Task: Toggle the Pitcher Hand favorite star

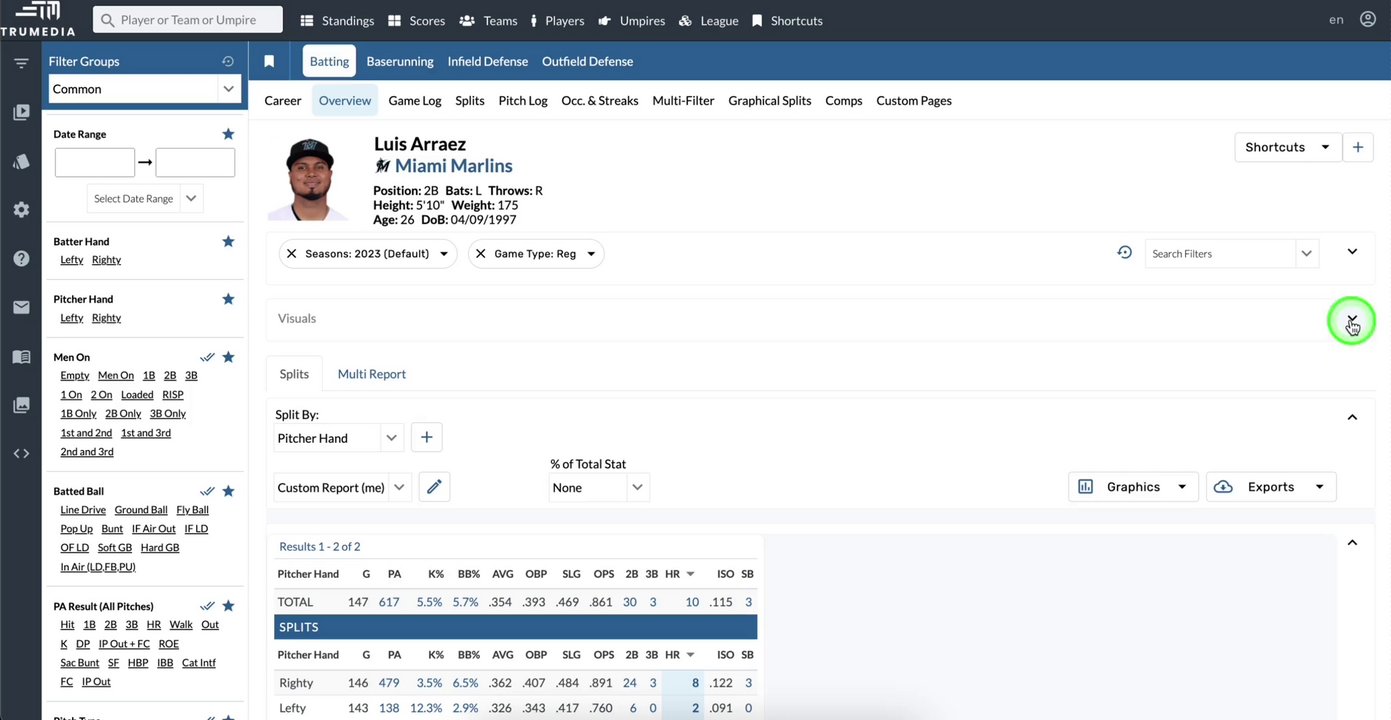Action: (x=228, y=299)
